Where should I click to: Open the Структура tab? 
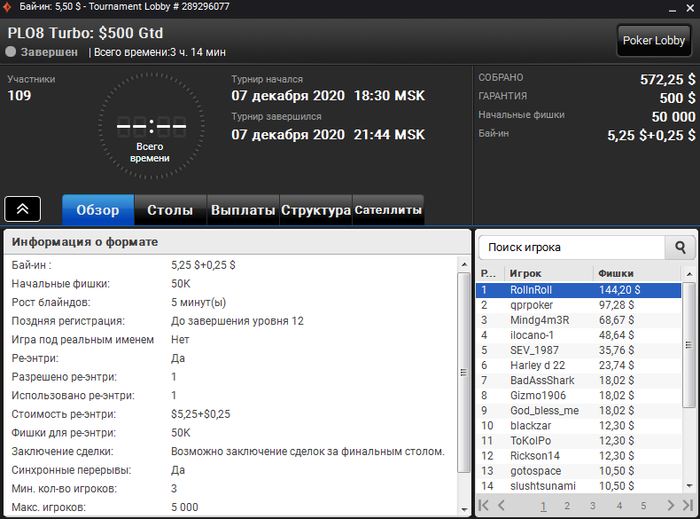(316, 210)
